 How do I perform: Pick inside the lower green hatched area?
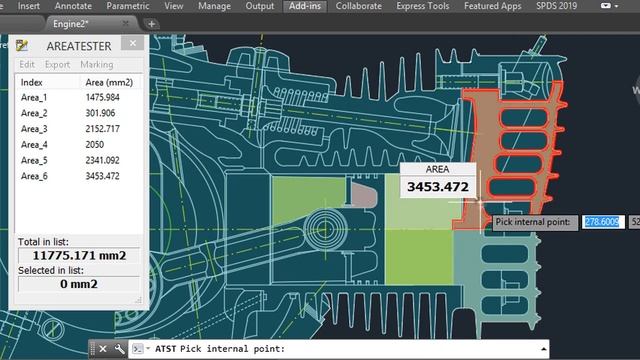coord(418,257)
